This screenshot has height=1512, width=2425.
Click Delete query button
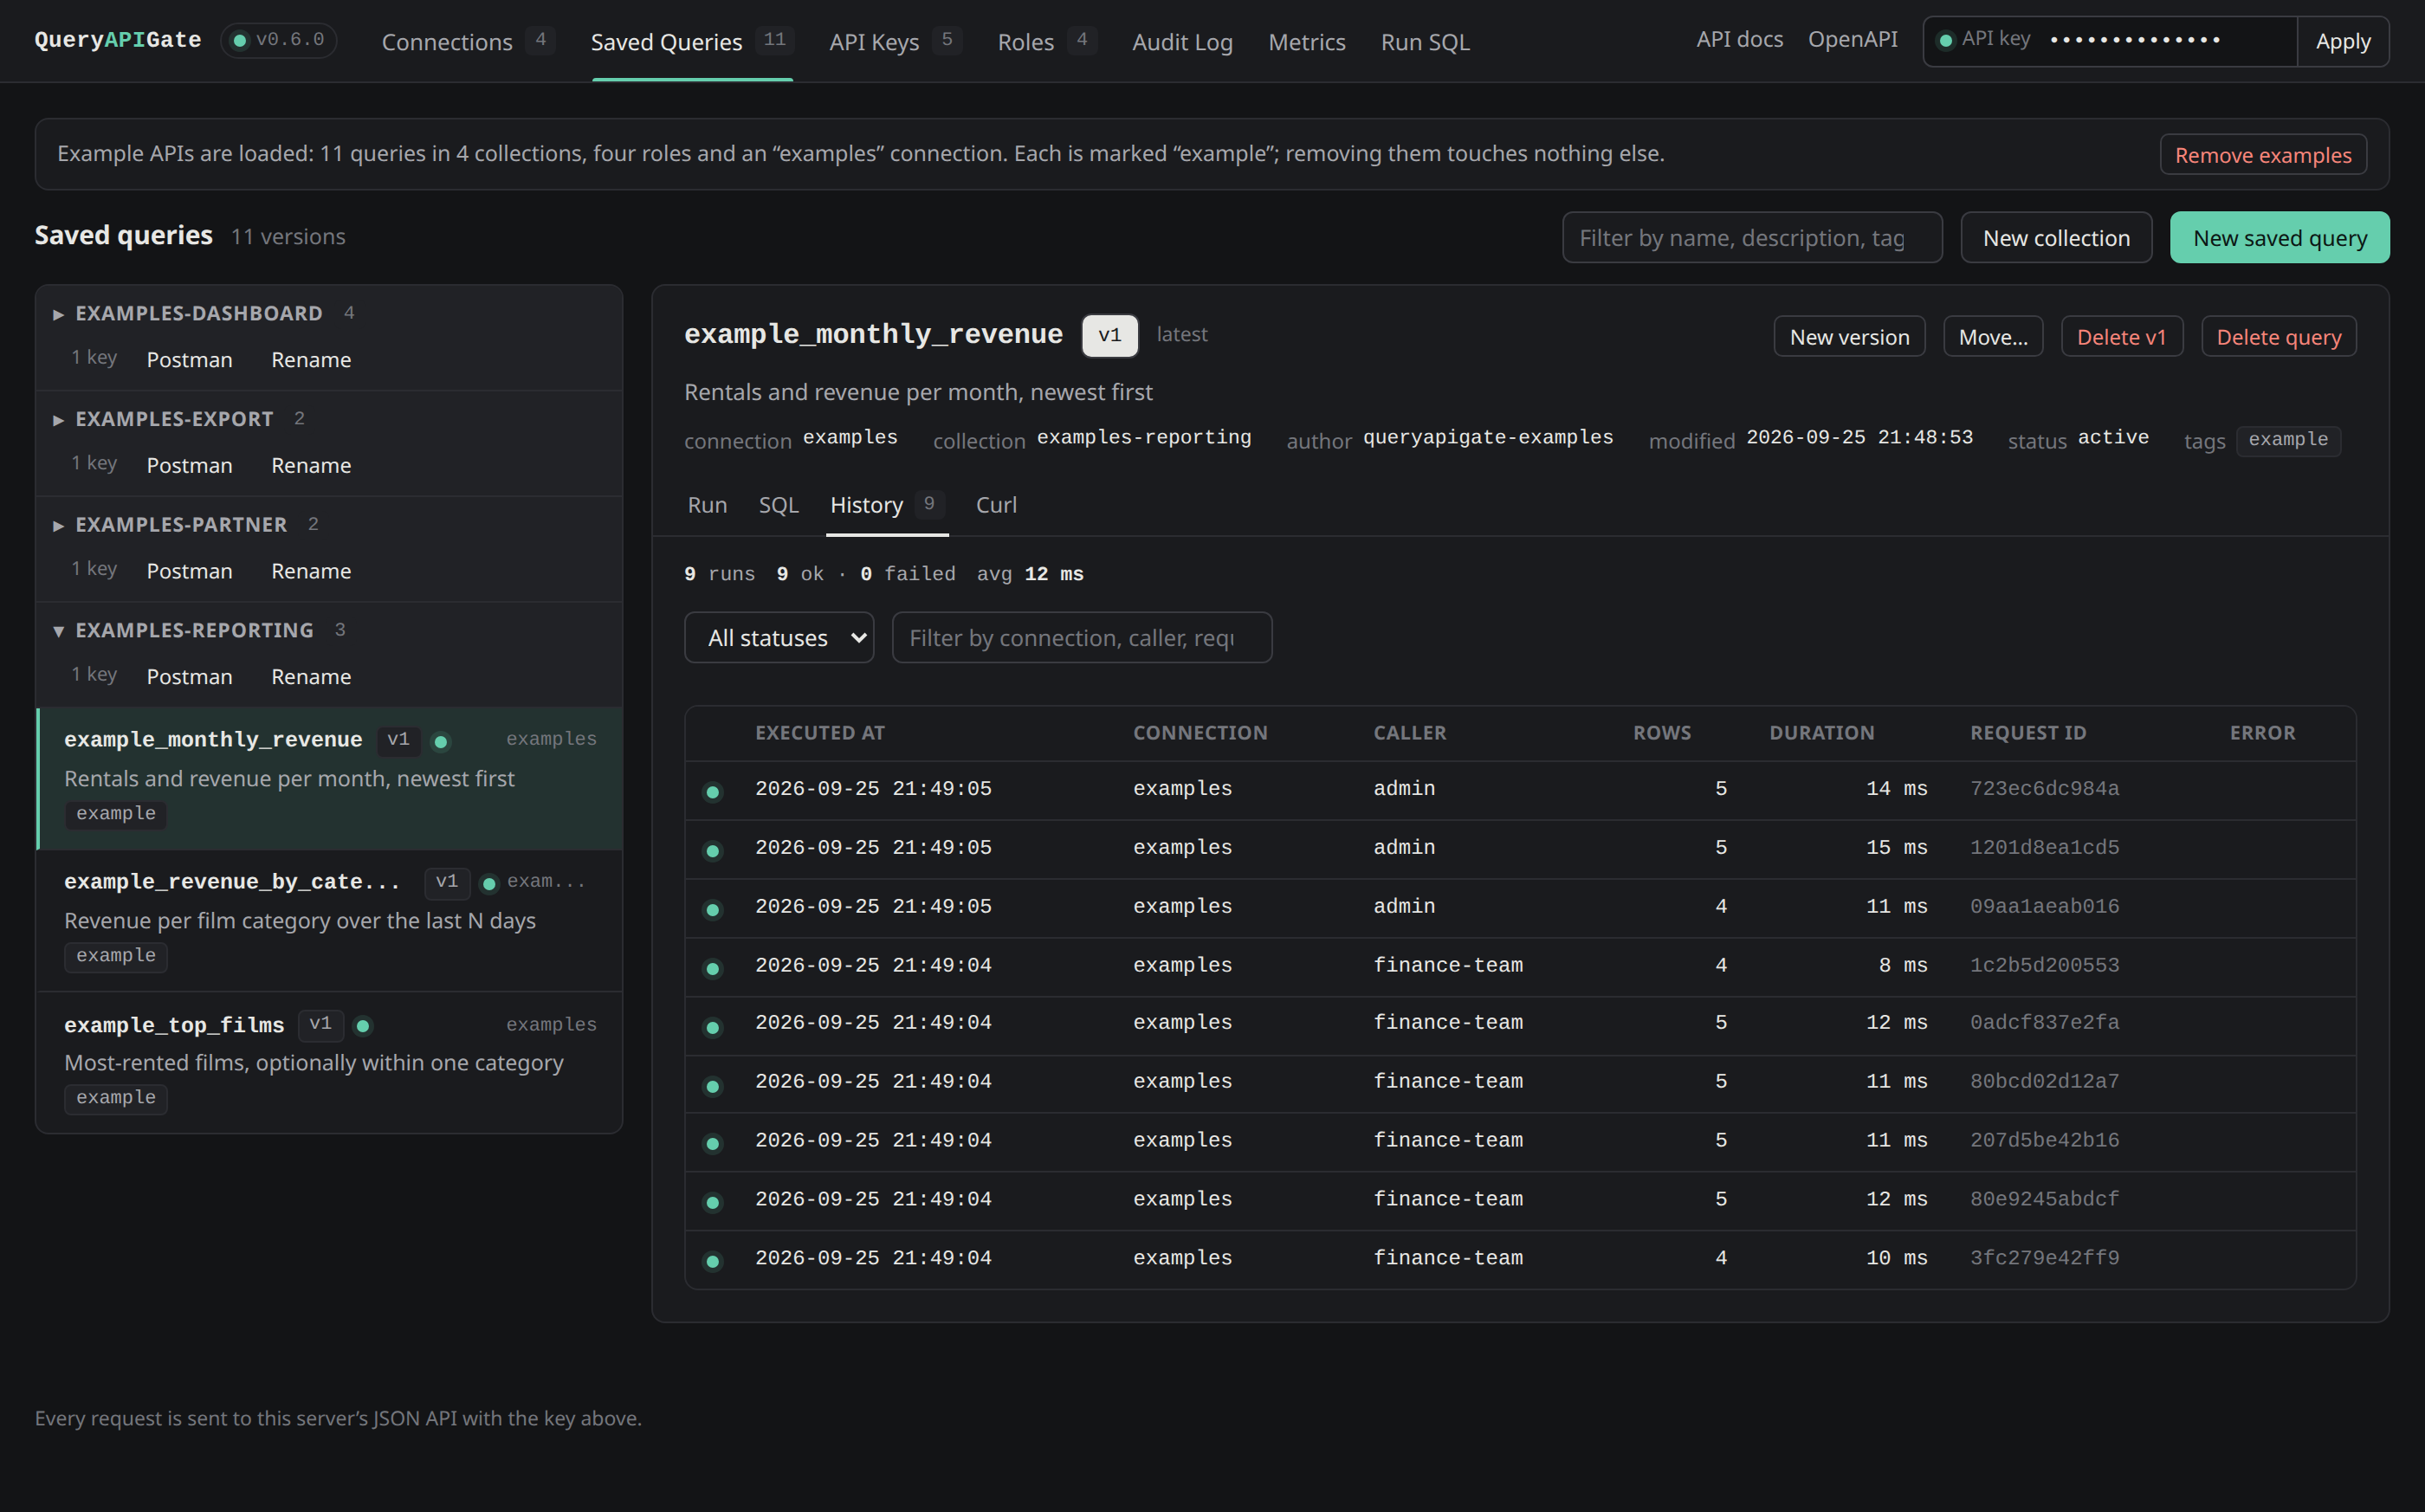[x=2278, y=337]
